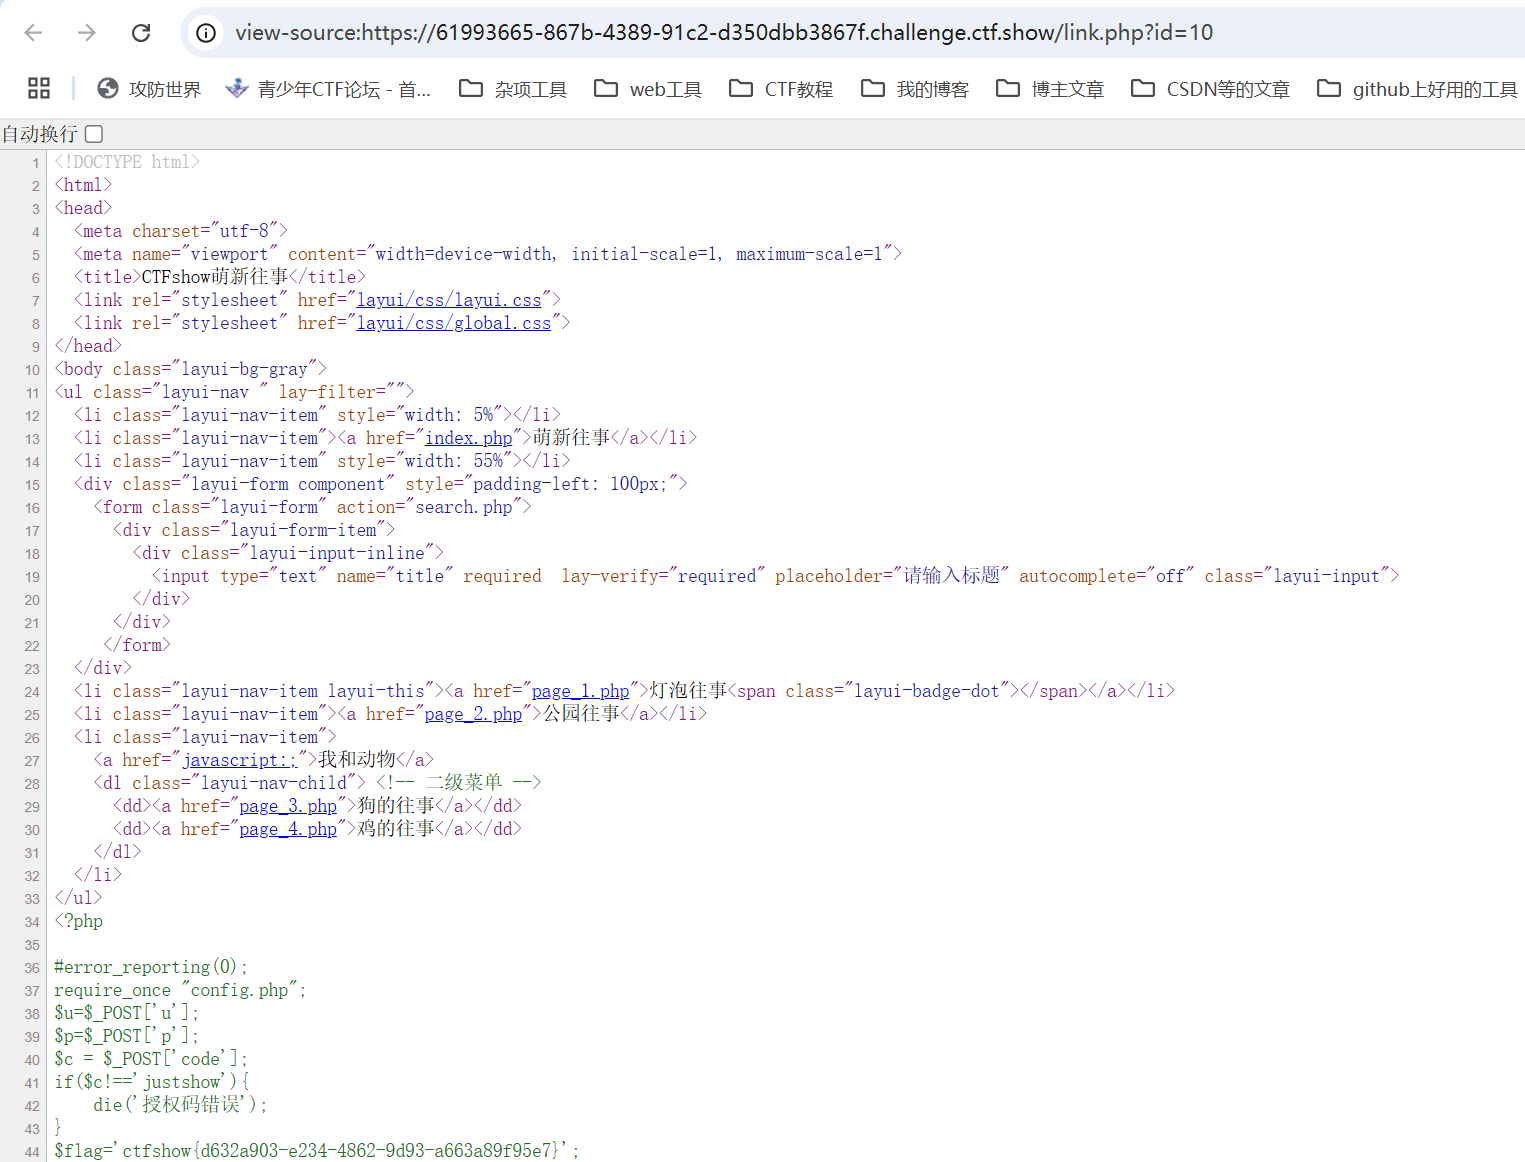The width and height of the screenshot is (1525, 1162).
Task: Click the die('授权码错误') line
Action: click(x=180, y=1105)
